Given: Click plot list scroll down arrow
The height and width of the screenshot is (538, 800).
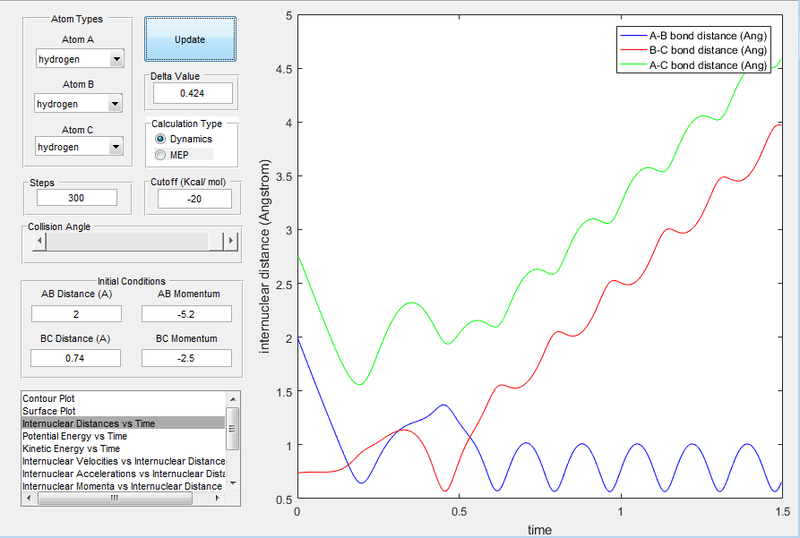Looking at the screenshot, I should 233,483.
